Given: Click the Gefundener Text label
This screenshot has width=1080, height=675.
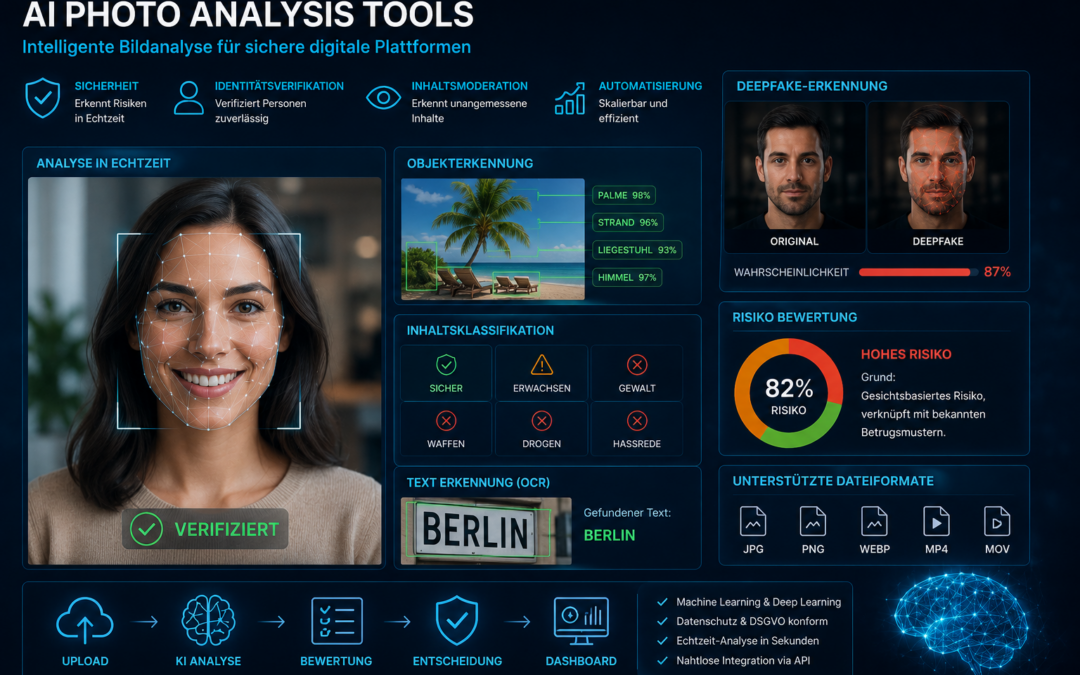Looking at the screenshot, I should [627, 512].
